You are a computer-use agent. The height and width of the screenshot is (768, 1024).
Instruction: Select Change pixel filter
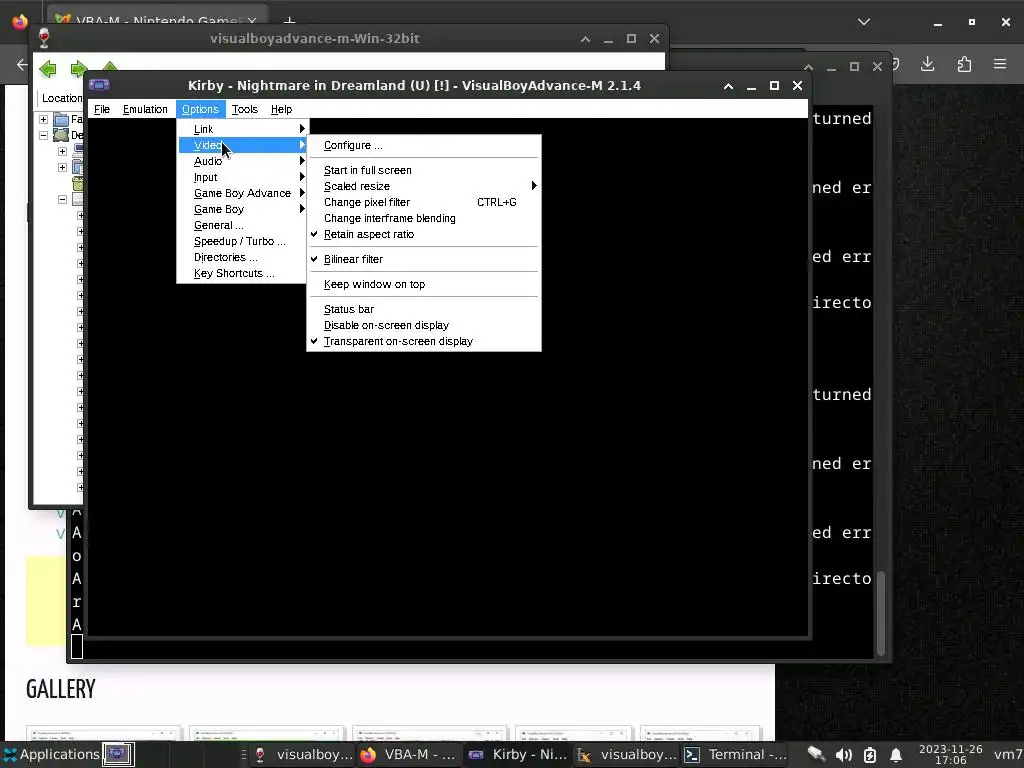click(x=424, y=202)
